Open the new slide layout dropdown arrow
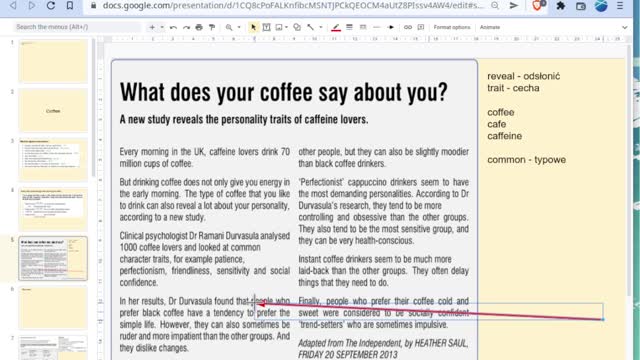This screenshot has height=360, width=640. pyautogui.click(x=162, y=27)
